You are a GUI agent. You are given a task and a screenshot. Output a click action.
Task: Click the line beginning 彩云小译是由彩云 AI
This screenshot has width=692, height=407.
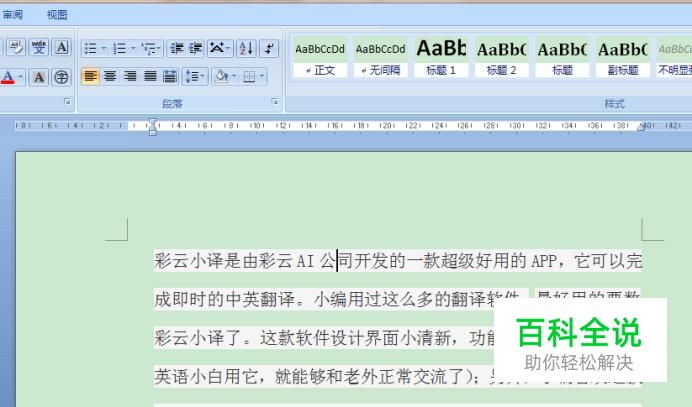coord(398,261)
